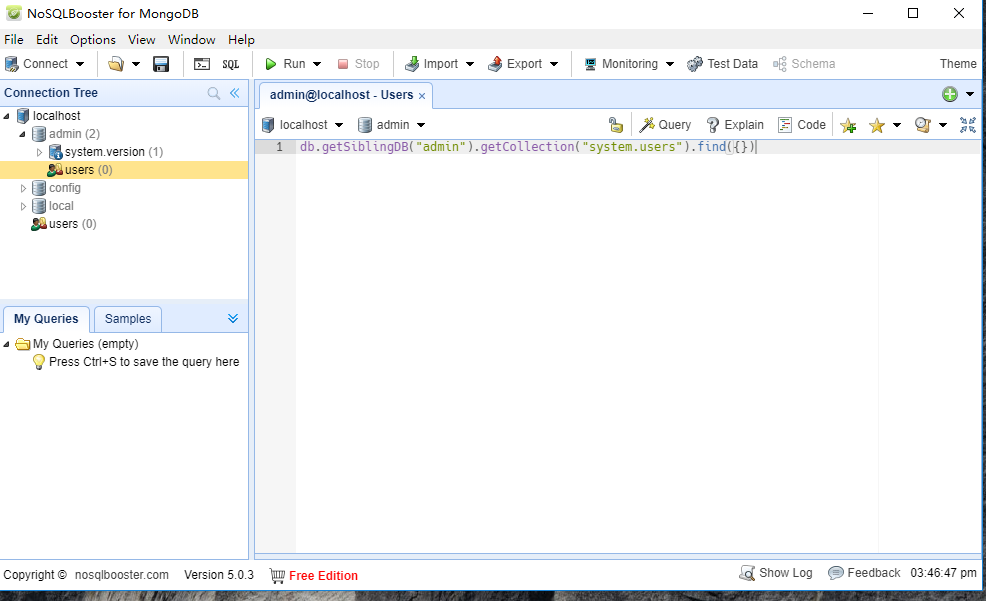The image size is (986, 601).
Task: Select the config database
Action: pyautogui.click(x=65, y=188)
